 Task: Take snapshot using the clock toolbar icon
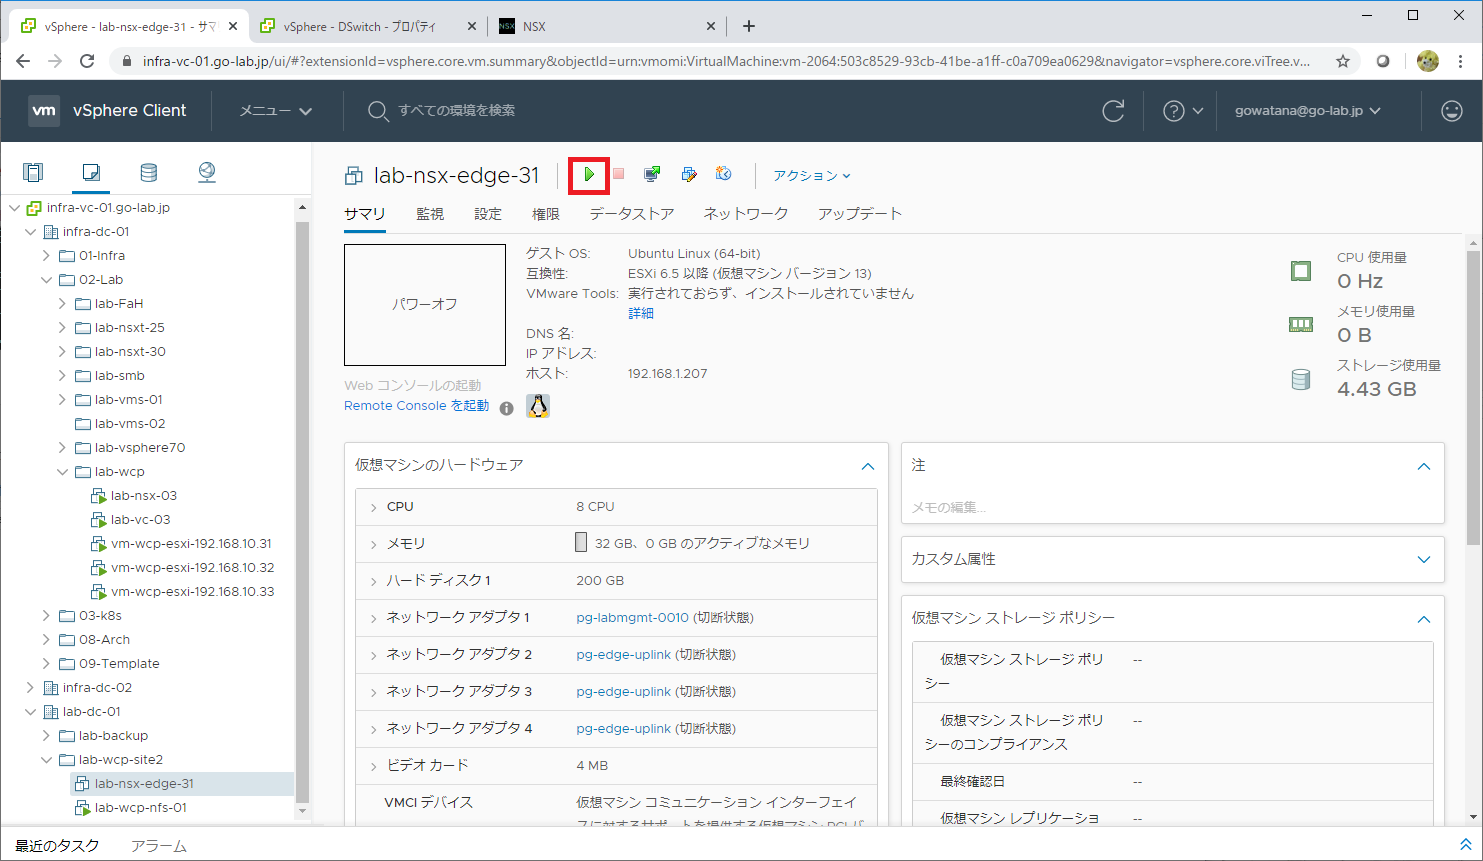click(x=724, y=175)
